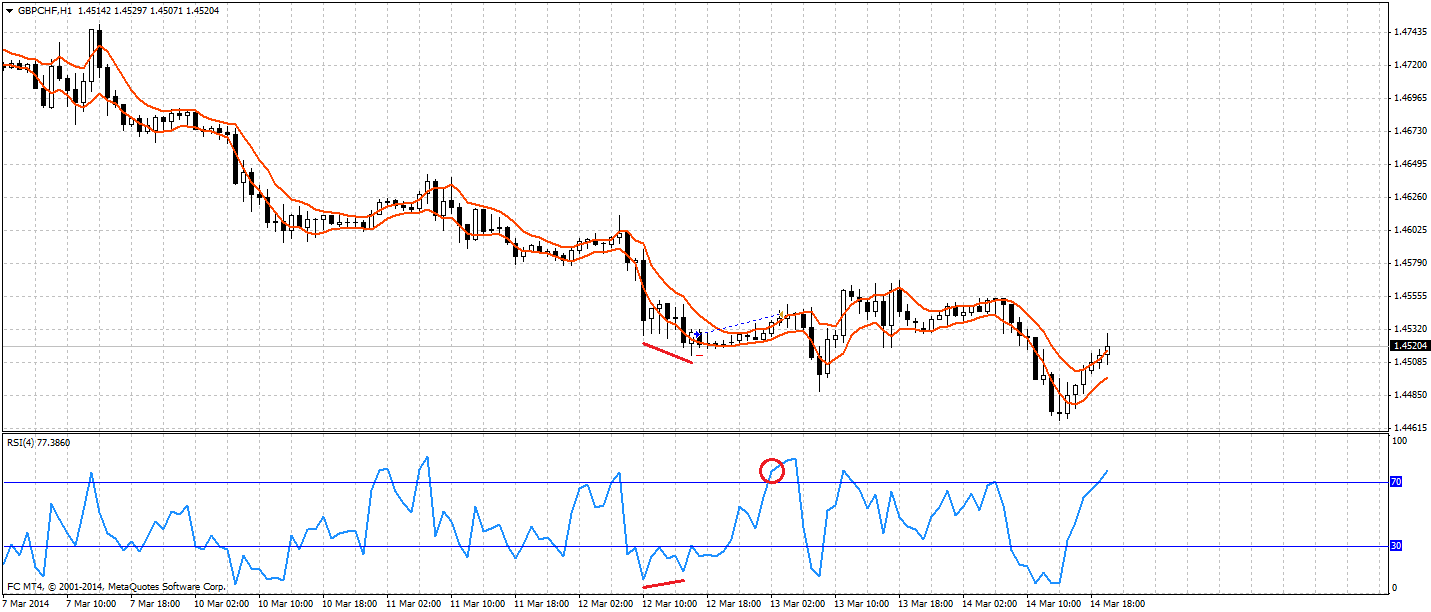1431x612 pixels.
Task: Click the 14 Mar 18:00 time label
Action: click(1119, 604)
